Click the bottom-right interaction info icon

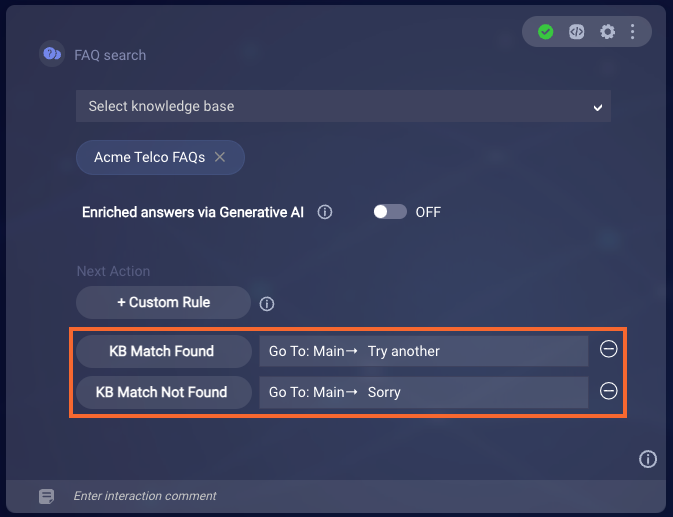point(648,459)
